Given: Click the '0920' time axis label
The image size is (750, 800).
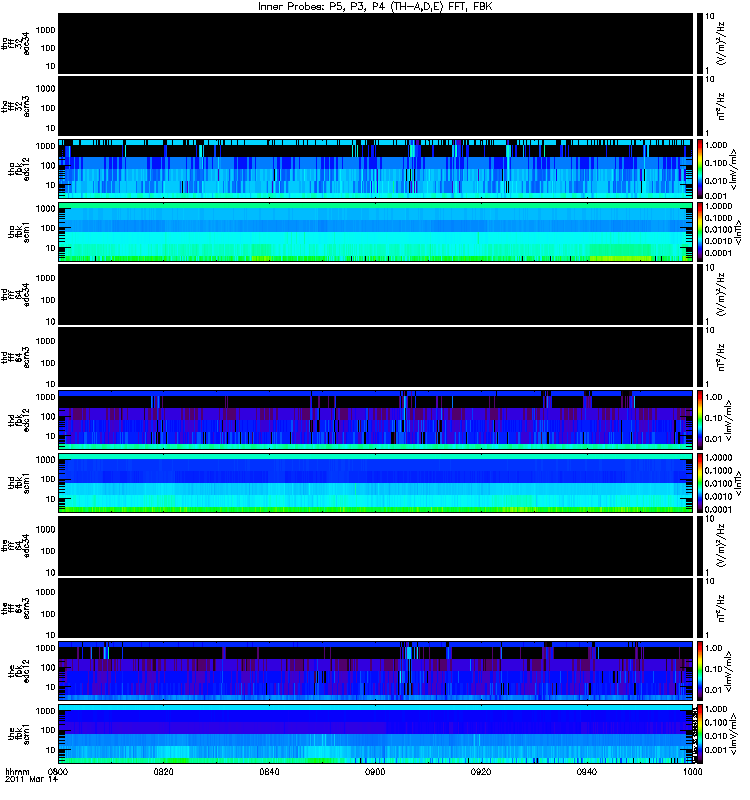Looking at the screenshot, I should (481, 772).
